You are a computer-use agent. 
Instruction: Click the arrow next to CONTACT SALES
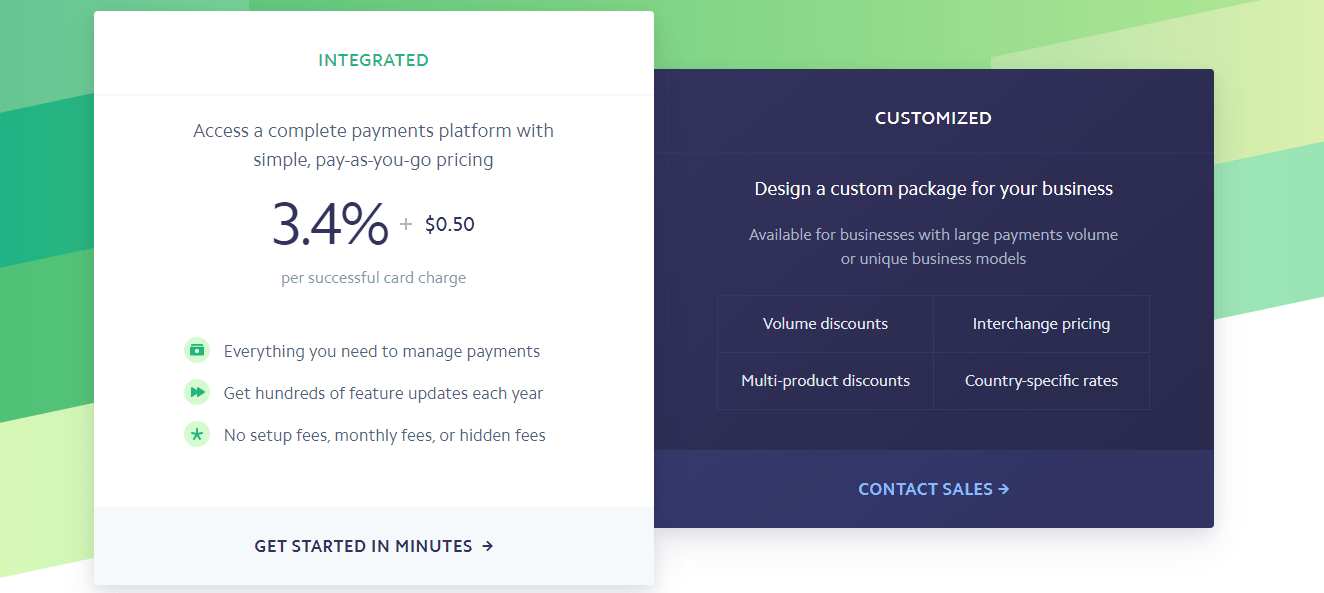(x=1002, y=488)
